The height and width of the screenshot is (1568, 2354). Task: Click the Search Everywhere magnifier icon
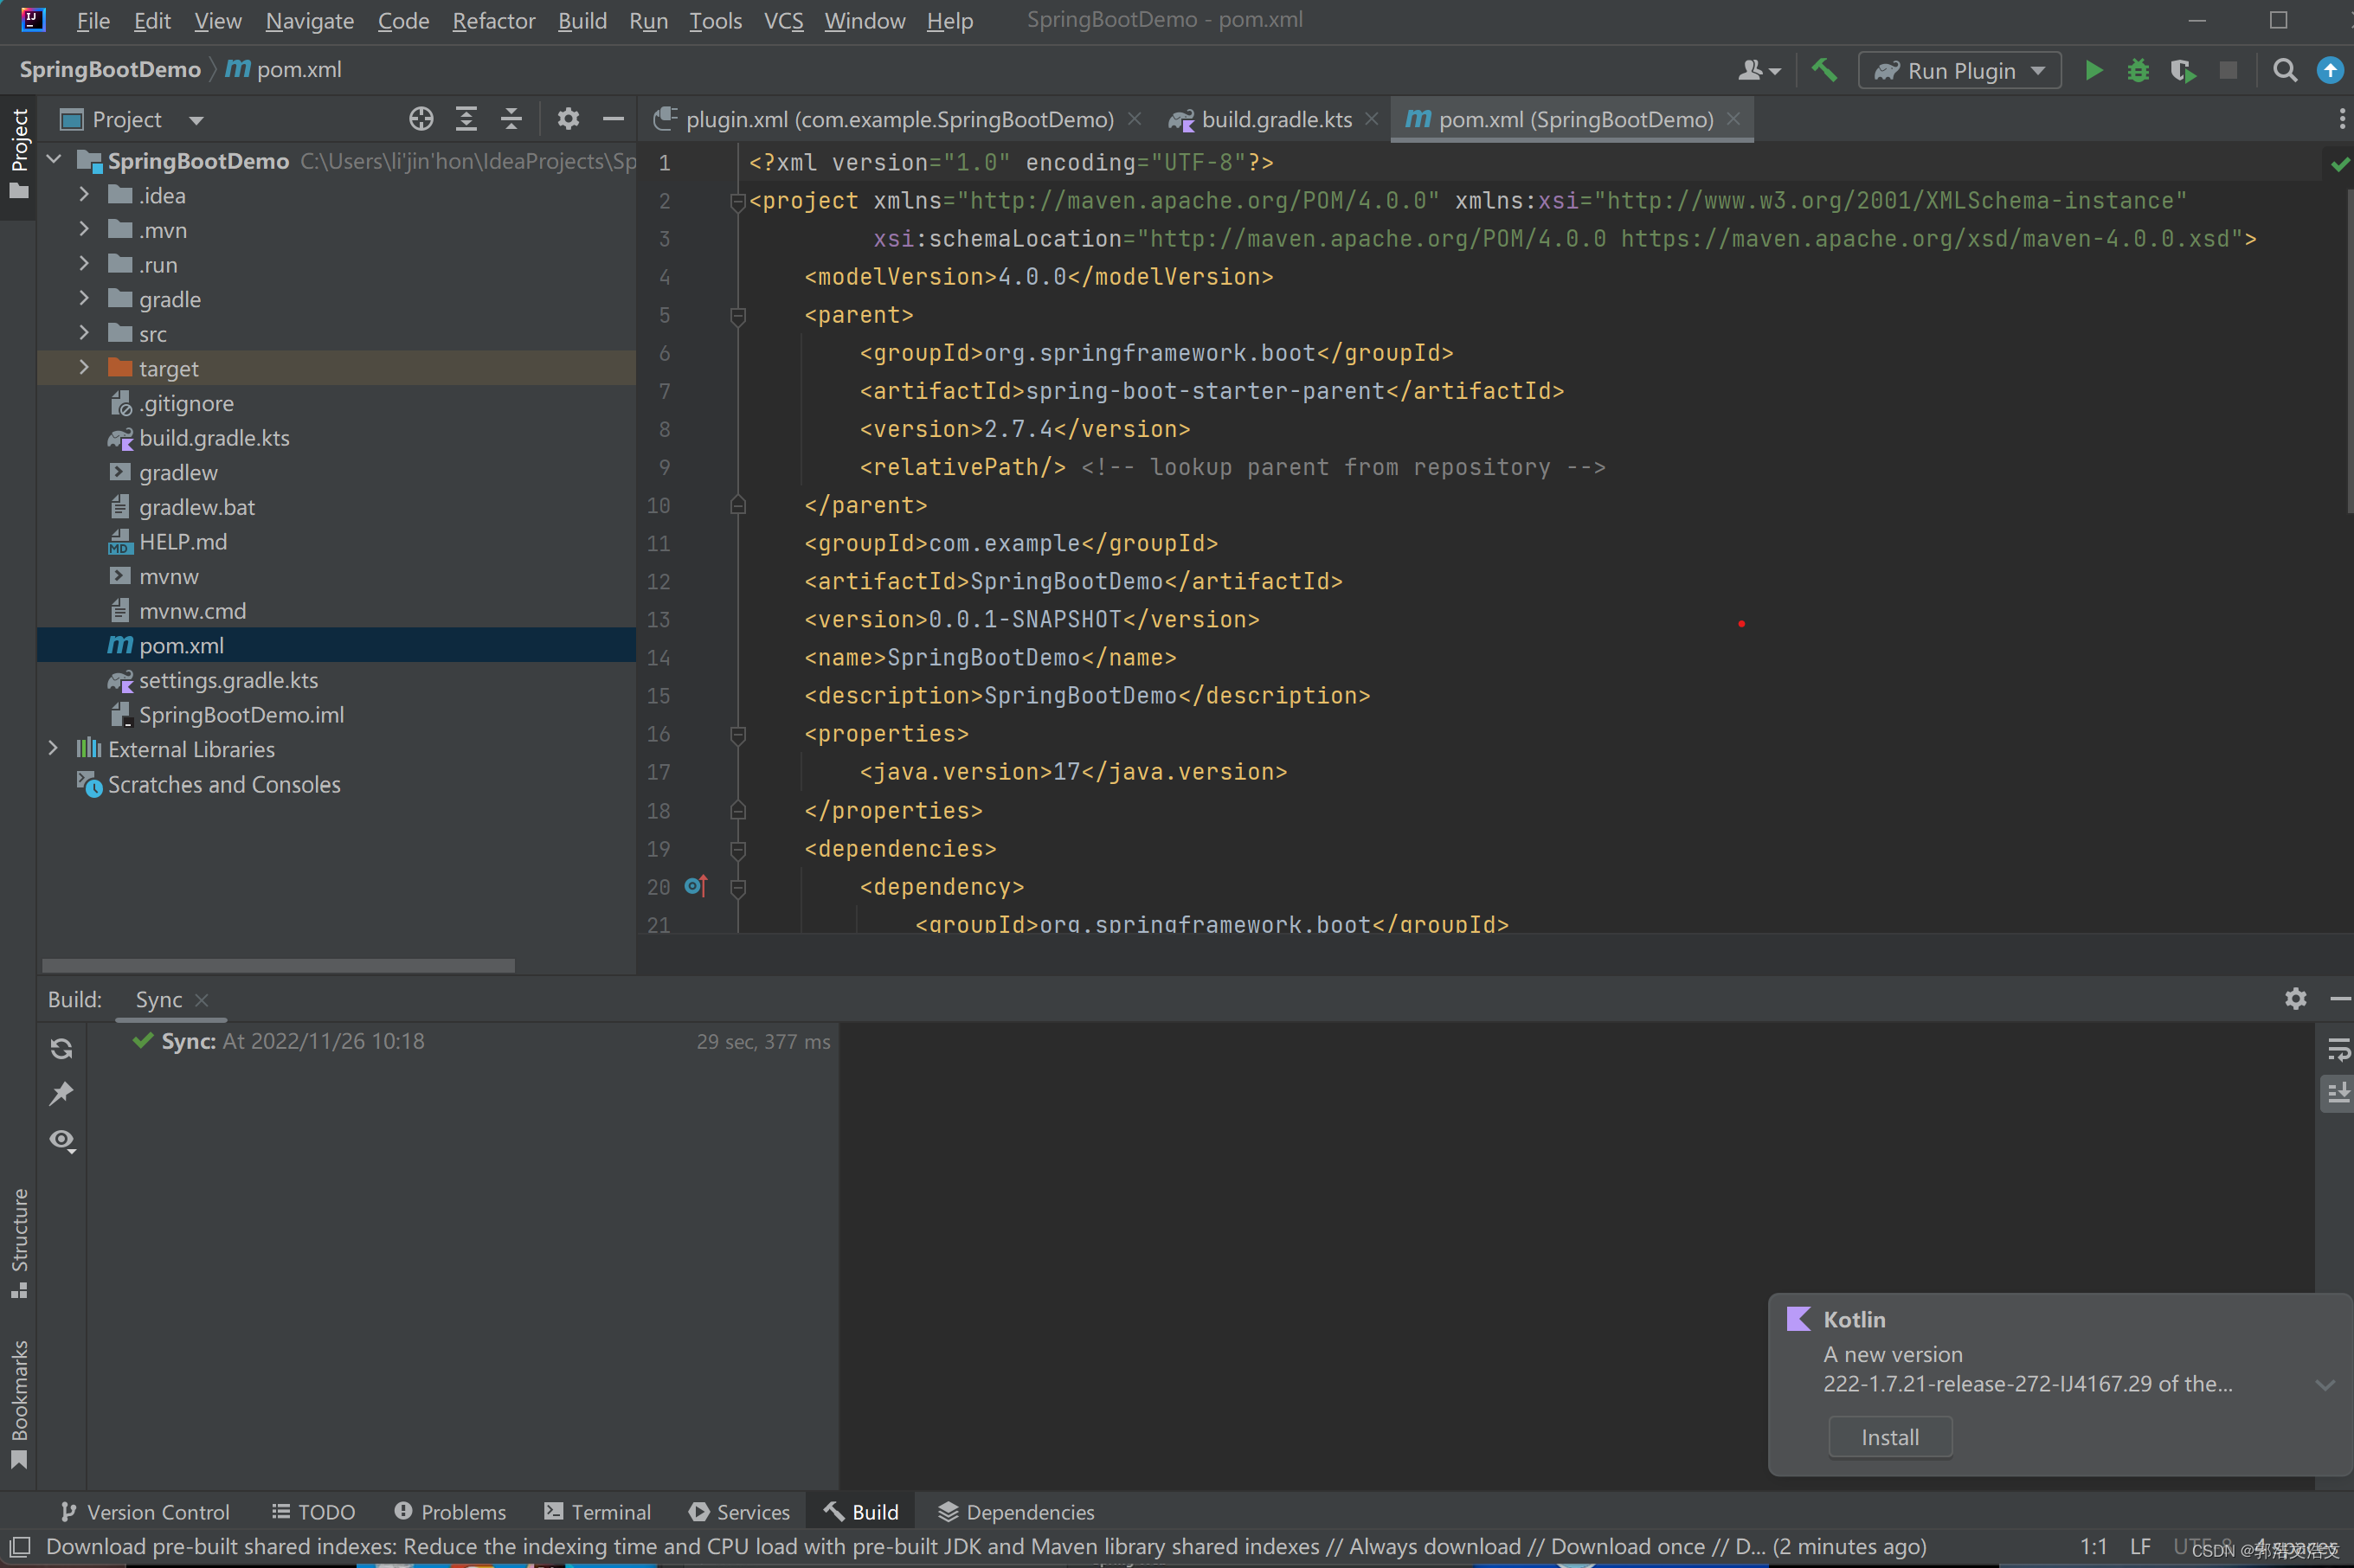2284,70
